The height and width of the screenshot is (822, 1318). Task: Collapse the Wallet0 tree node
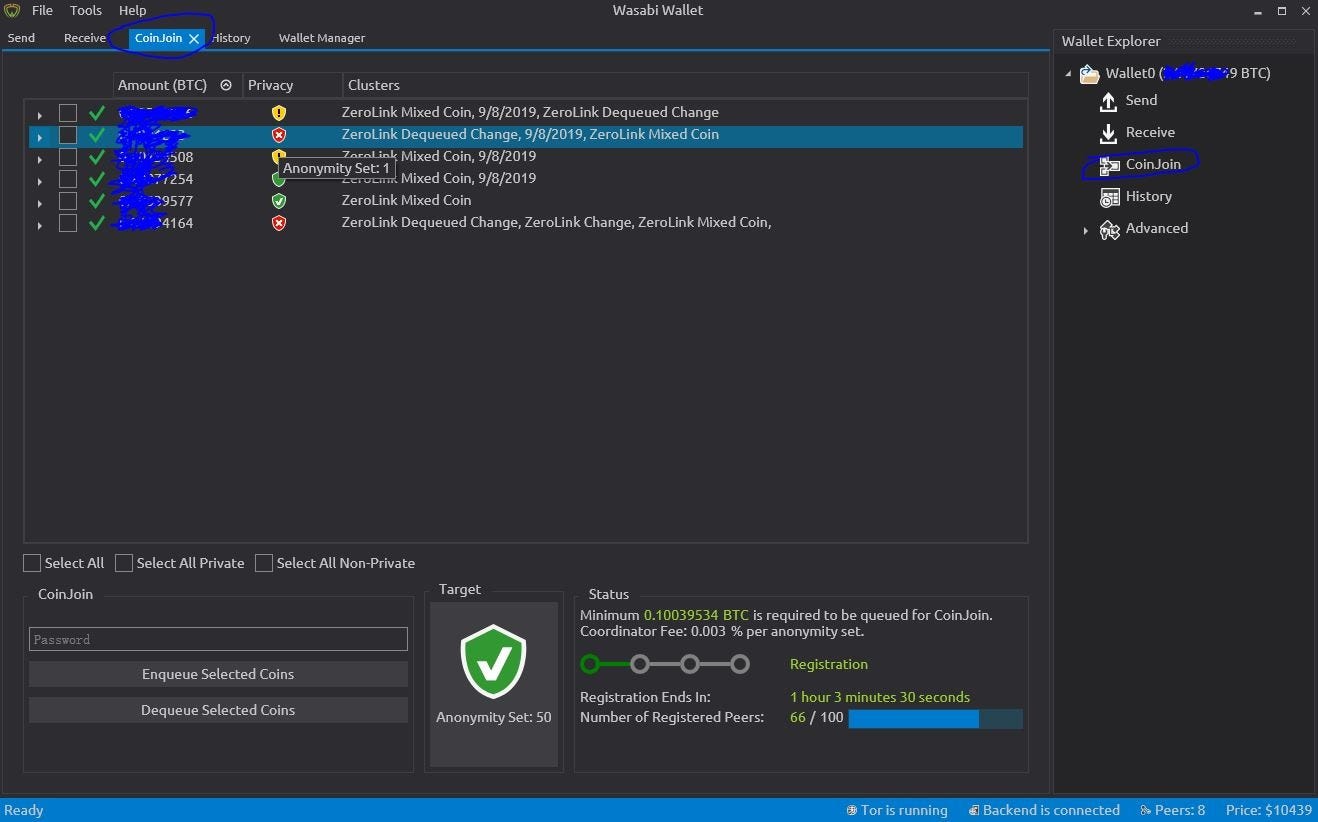tap(1068, 73)
